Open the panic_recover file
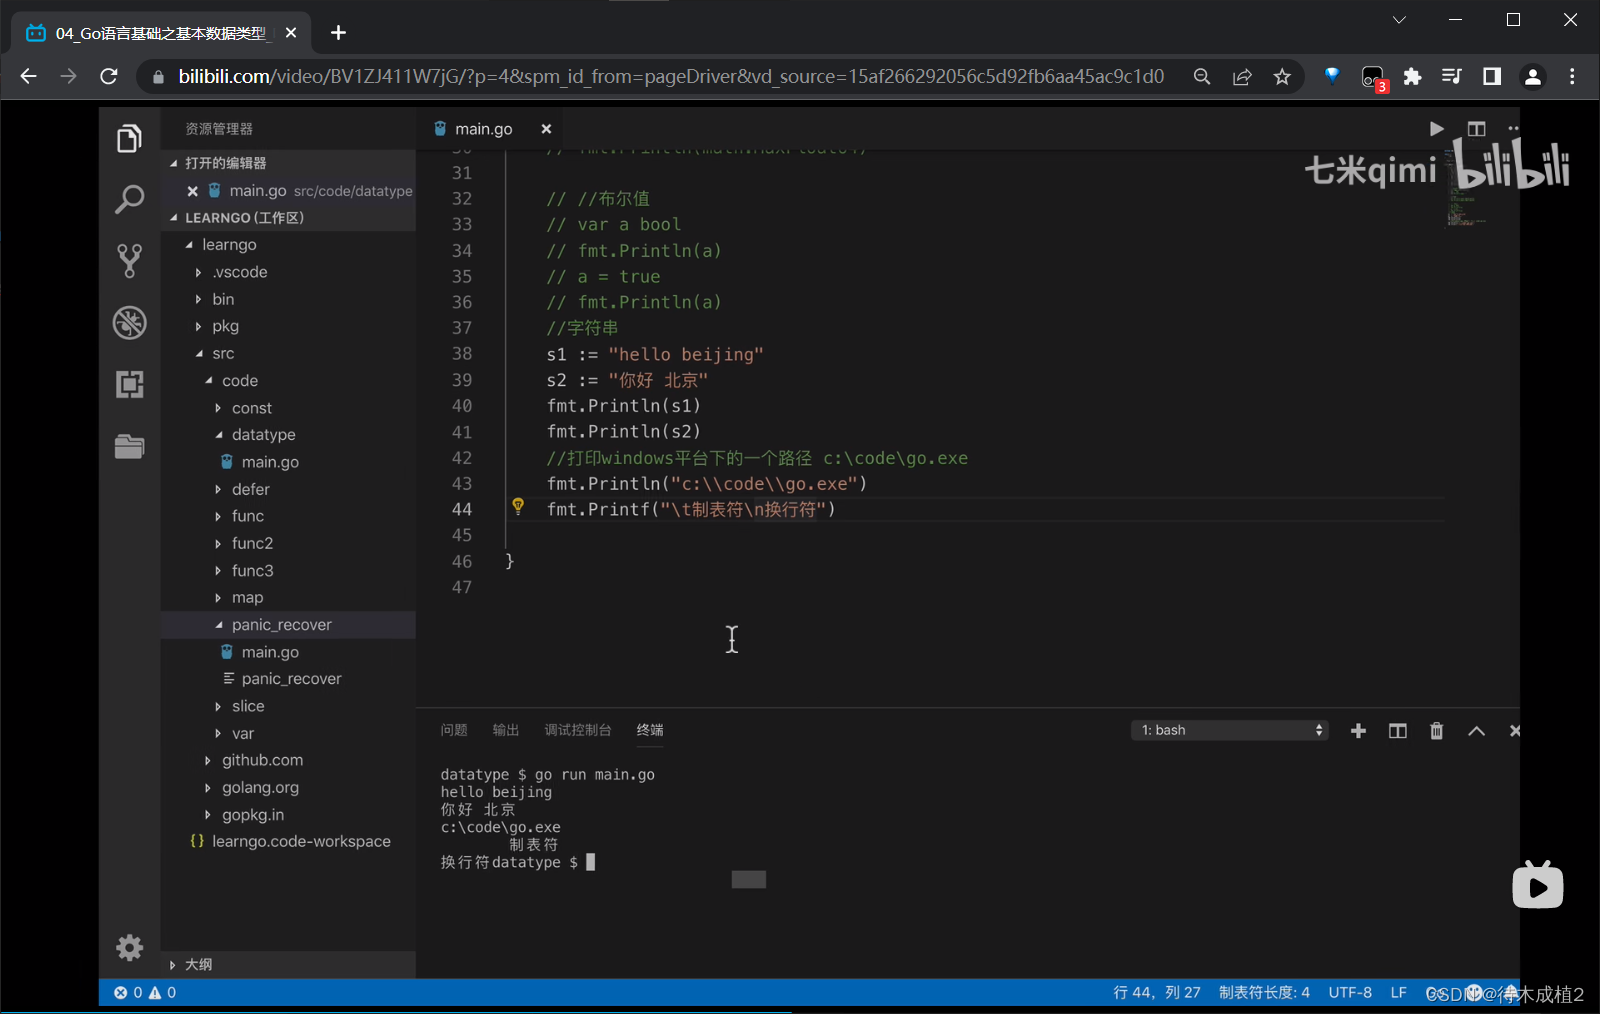 (x=288, y=679)
